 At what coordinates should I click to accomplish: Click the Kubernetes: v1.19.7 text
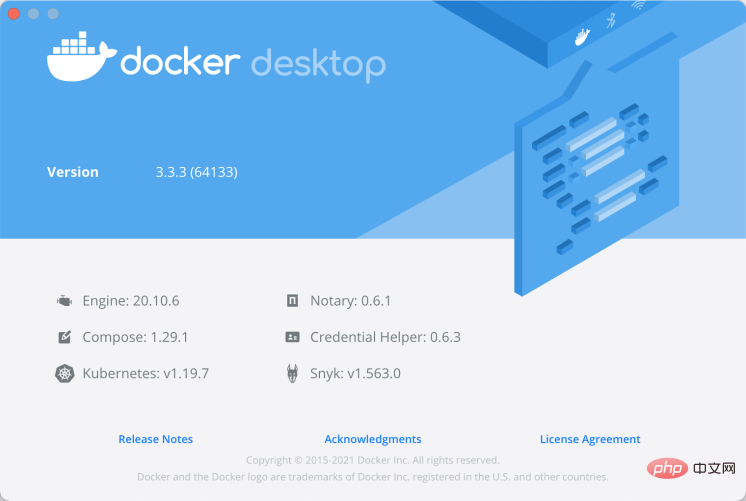point(145,374)
